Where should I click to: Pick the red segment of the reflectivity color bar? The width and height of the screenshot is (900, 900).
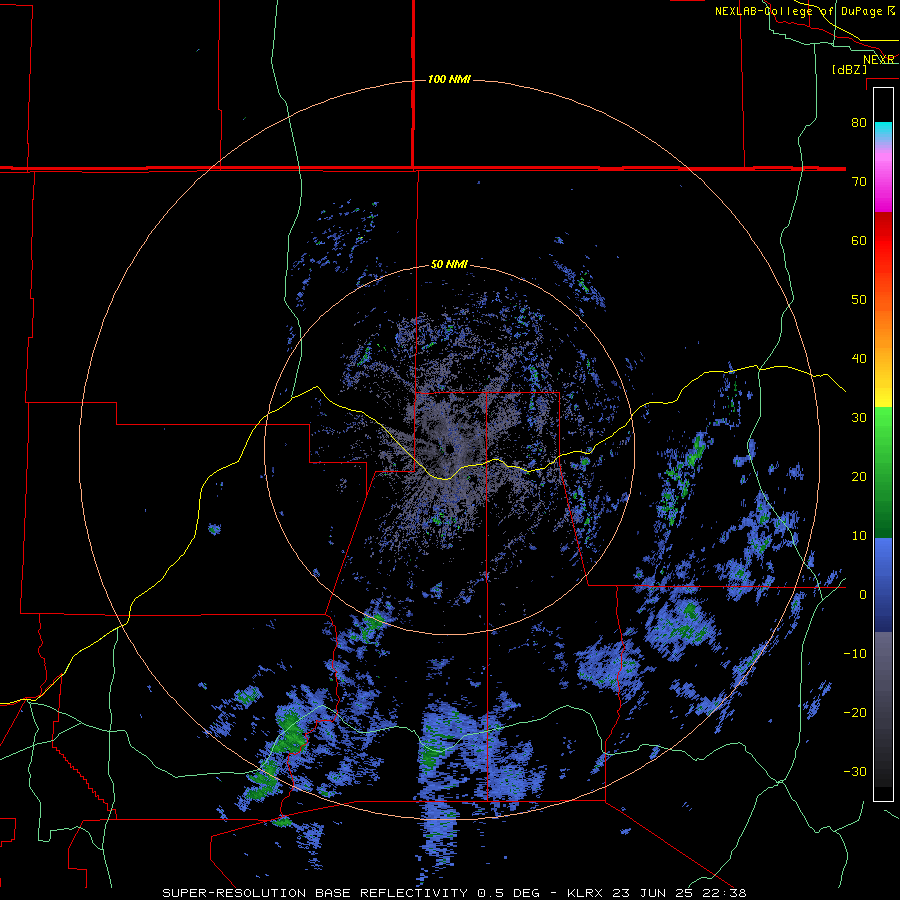(883, 241)
